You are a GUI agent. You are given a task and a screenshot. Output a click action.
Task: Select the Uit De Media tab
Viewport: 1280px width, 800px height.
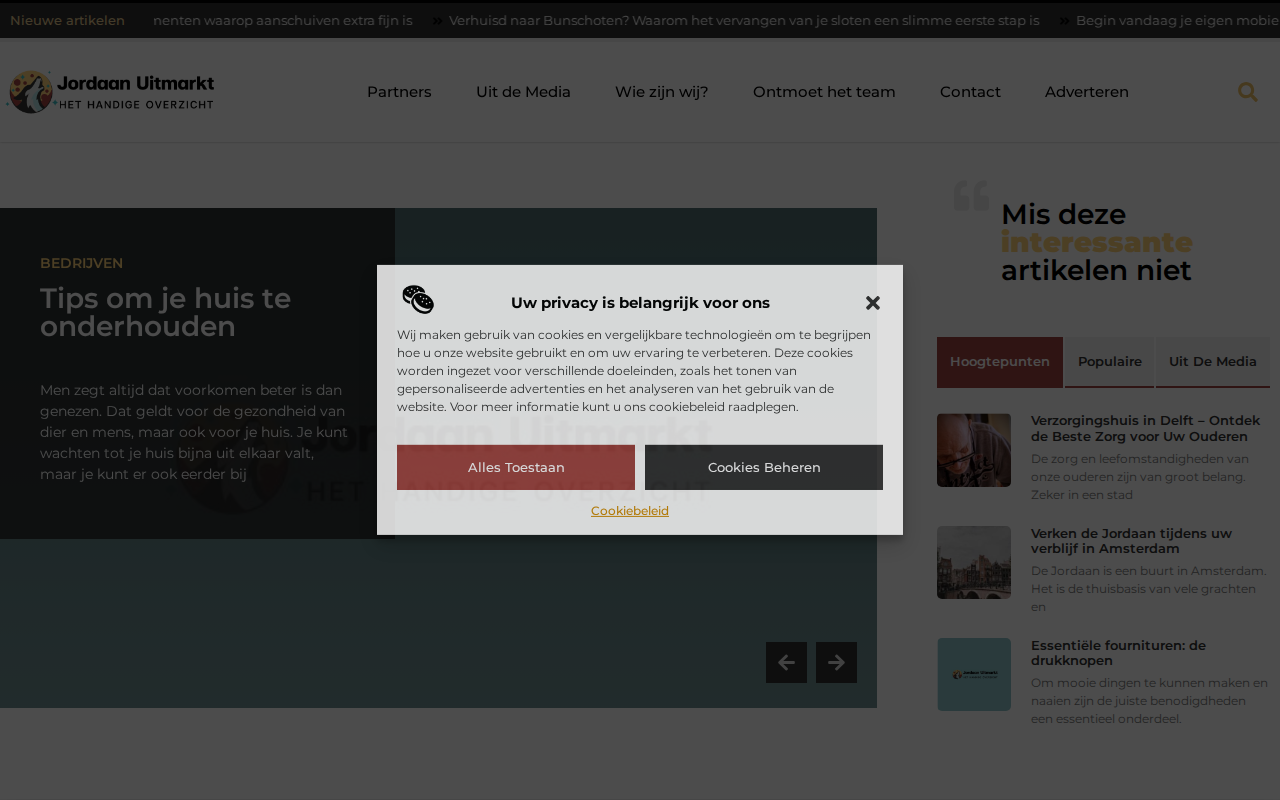(x=1213, y=362)
